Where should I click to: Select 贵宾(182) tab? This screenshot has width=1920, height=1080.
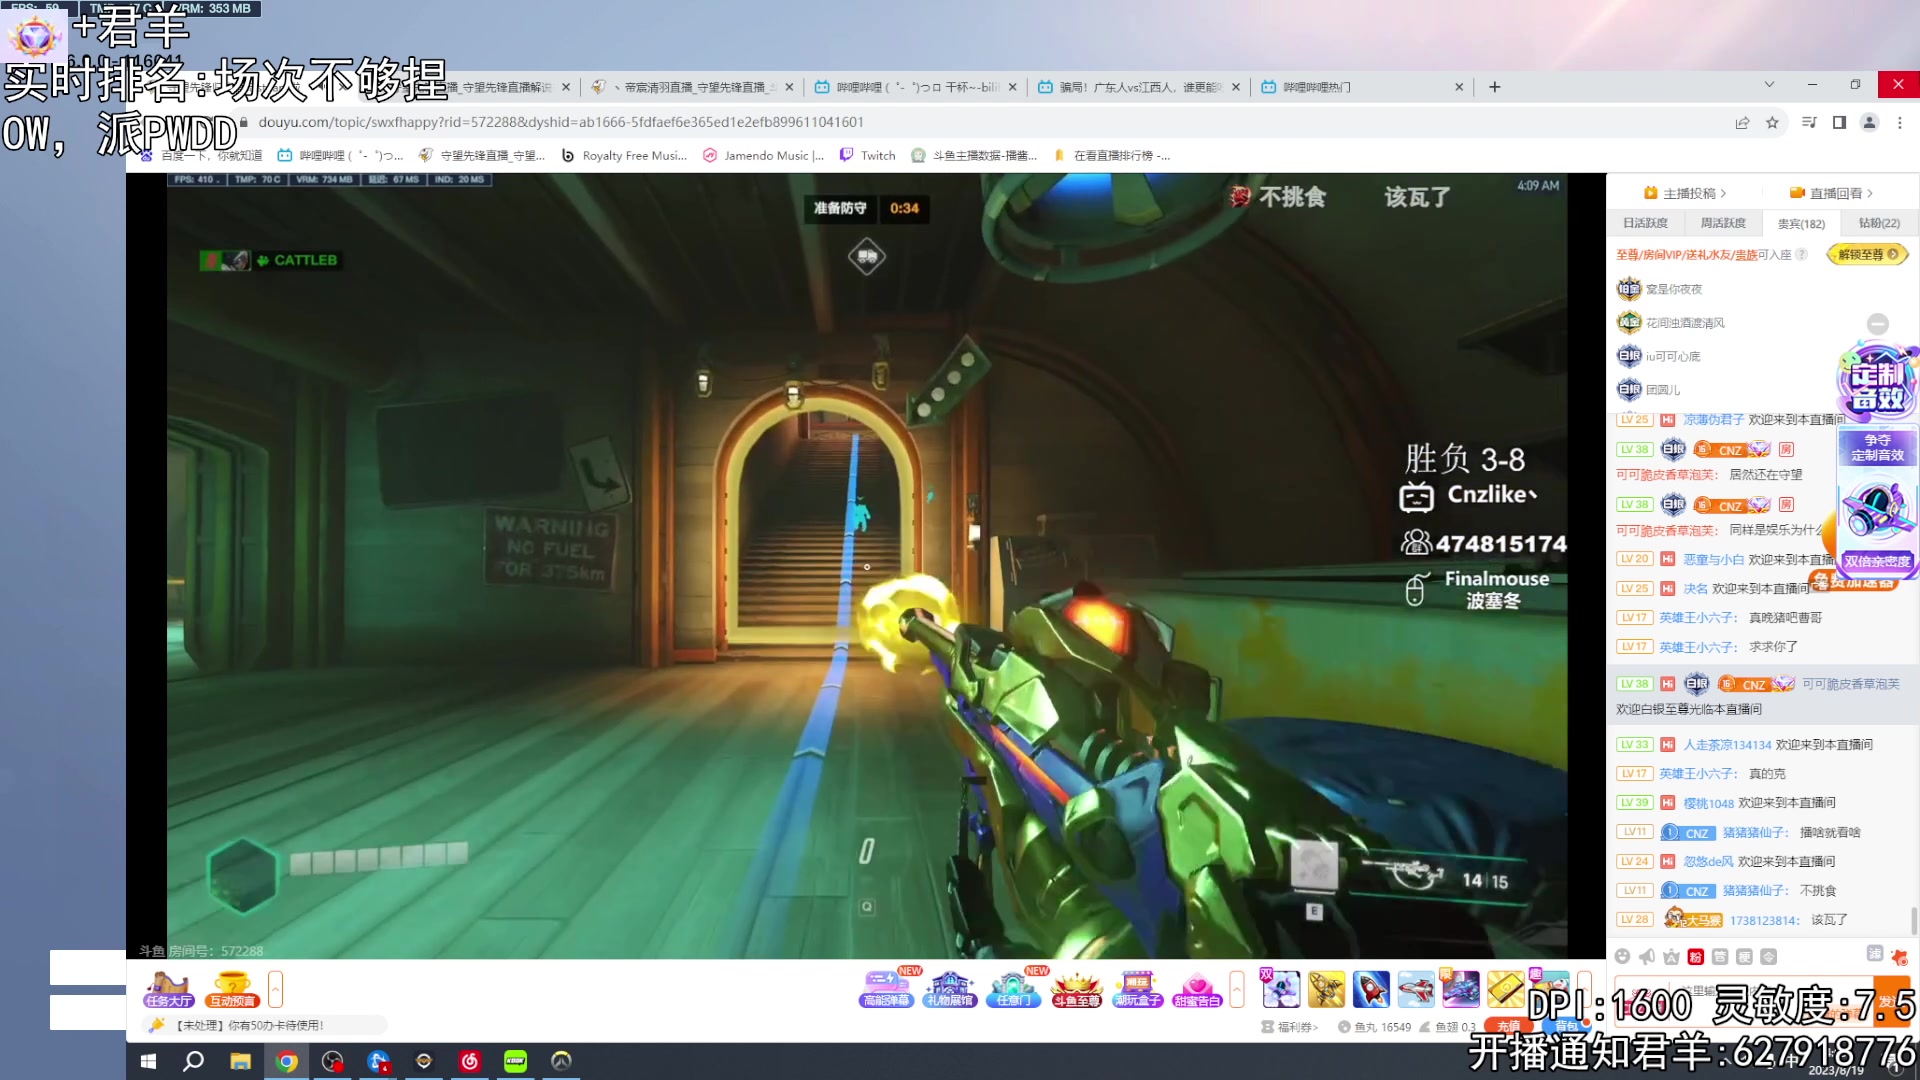1801,223
